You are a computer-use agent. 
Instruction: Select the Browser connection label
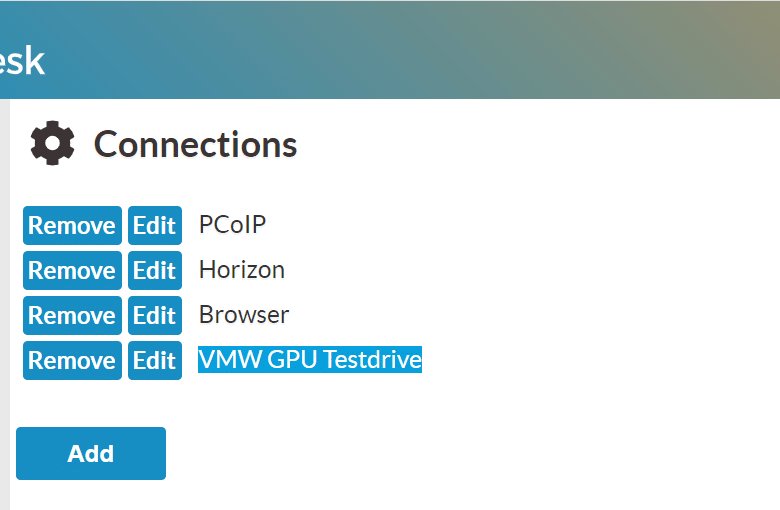244,314
